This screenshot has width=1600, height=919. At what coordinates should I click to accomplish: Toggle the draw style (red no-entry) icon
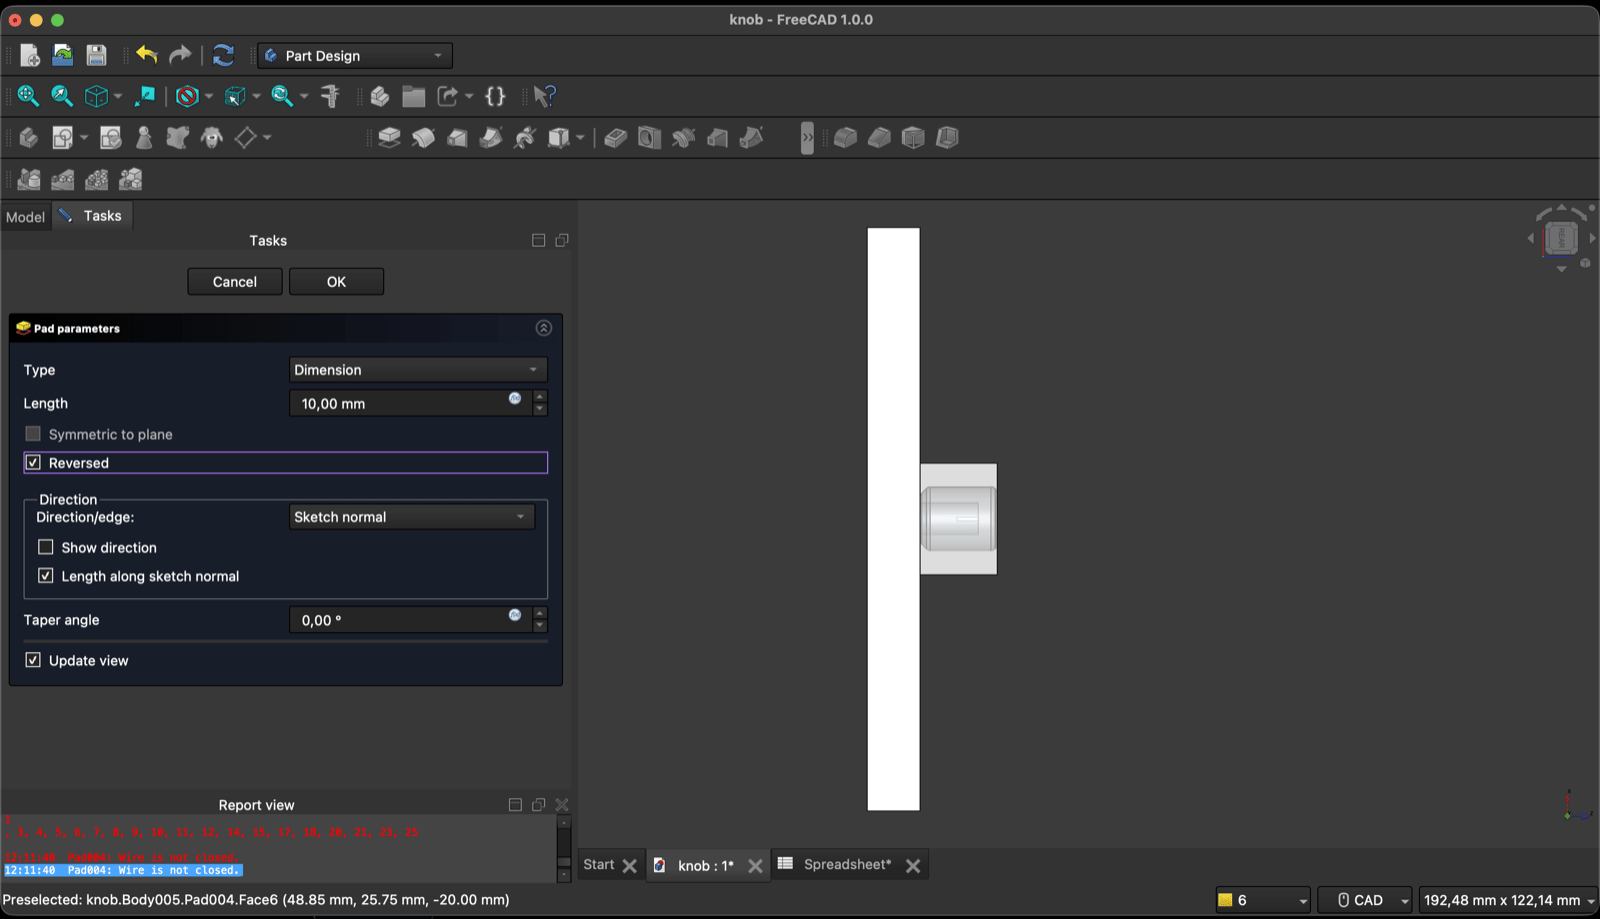pos(187,96)
